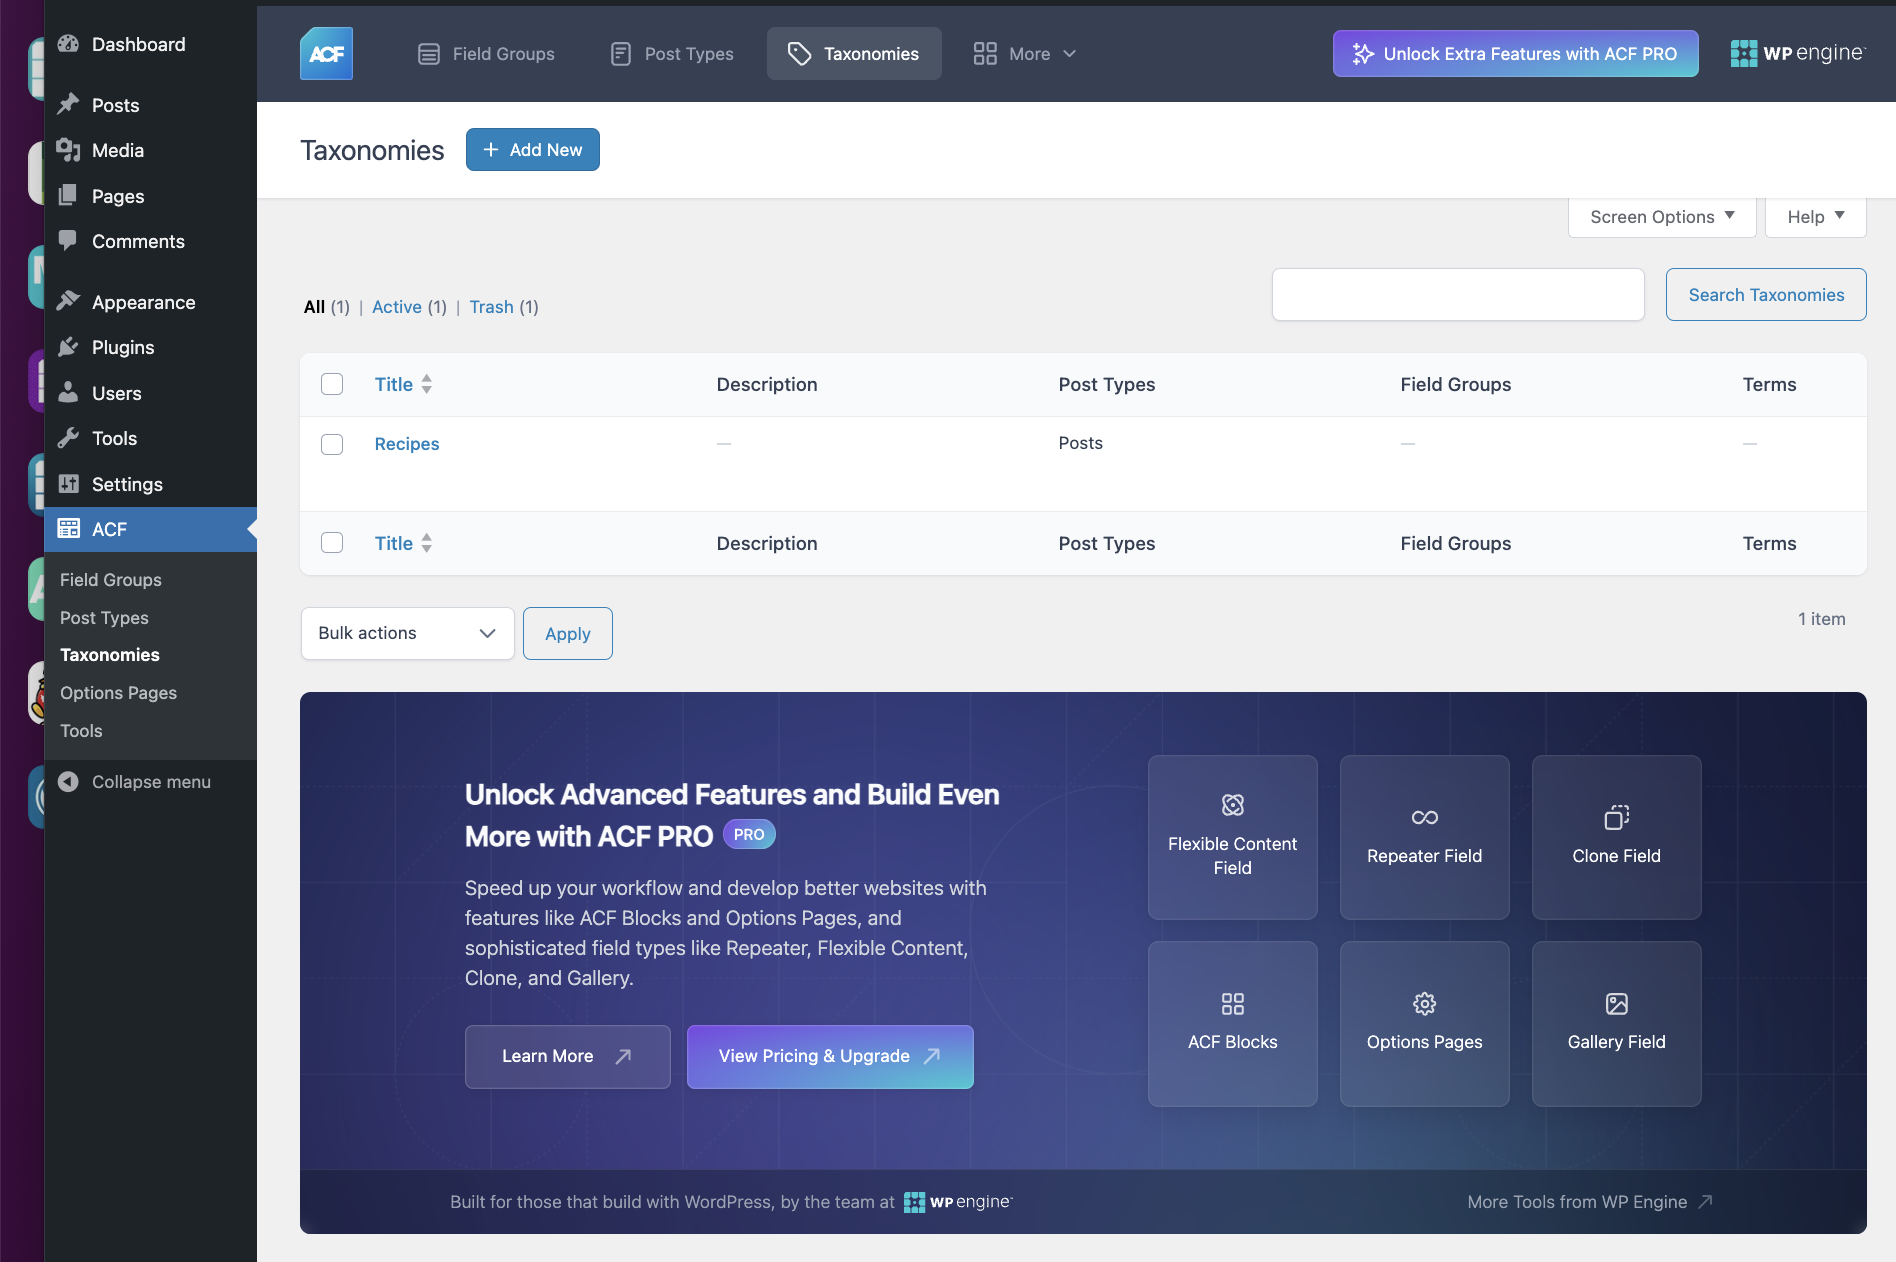Click the Flexible Content Field icon
The image size is (1896, 1262).
tap(1232, 805)
